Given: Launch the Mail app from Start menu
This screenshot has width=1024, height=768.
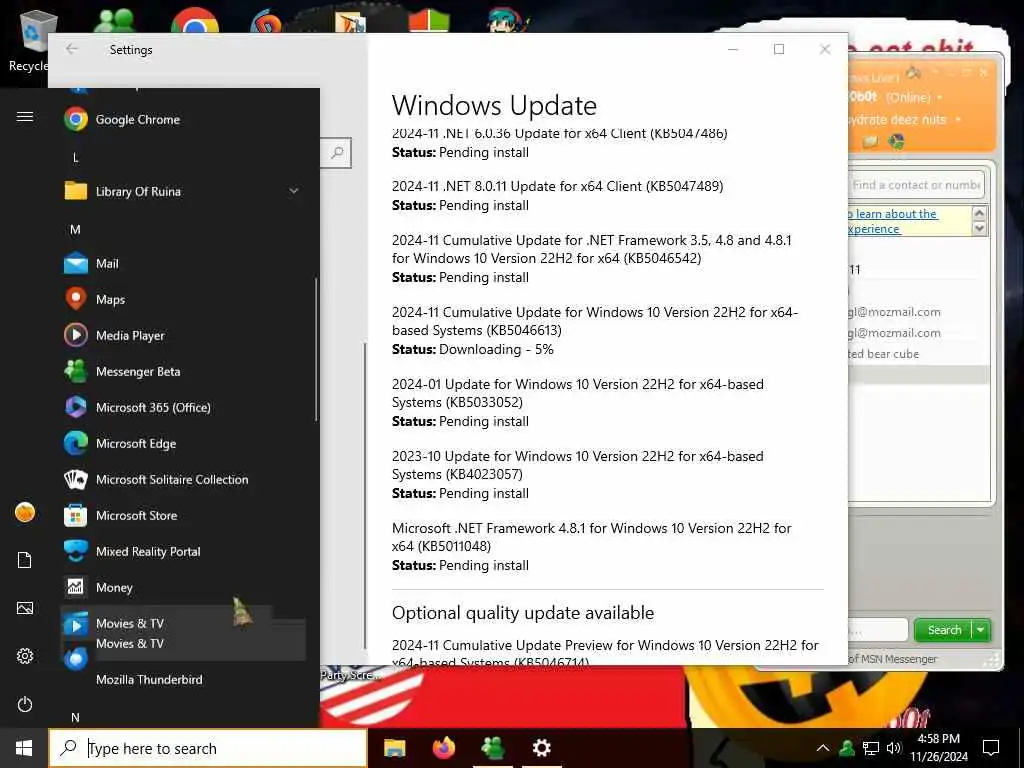Looking at the screenshot, I should tap(183, 264).
